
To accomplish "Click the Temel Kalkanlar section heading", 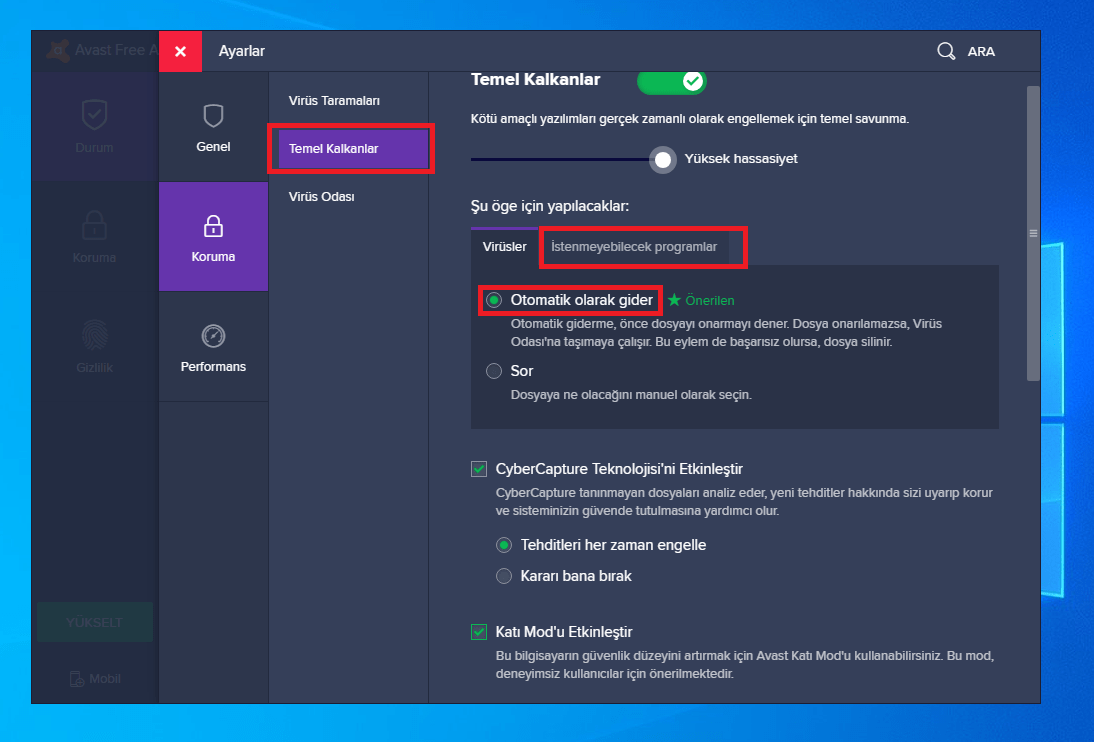I will [535, 80].
